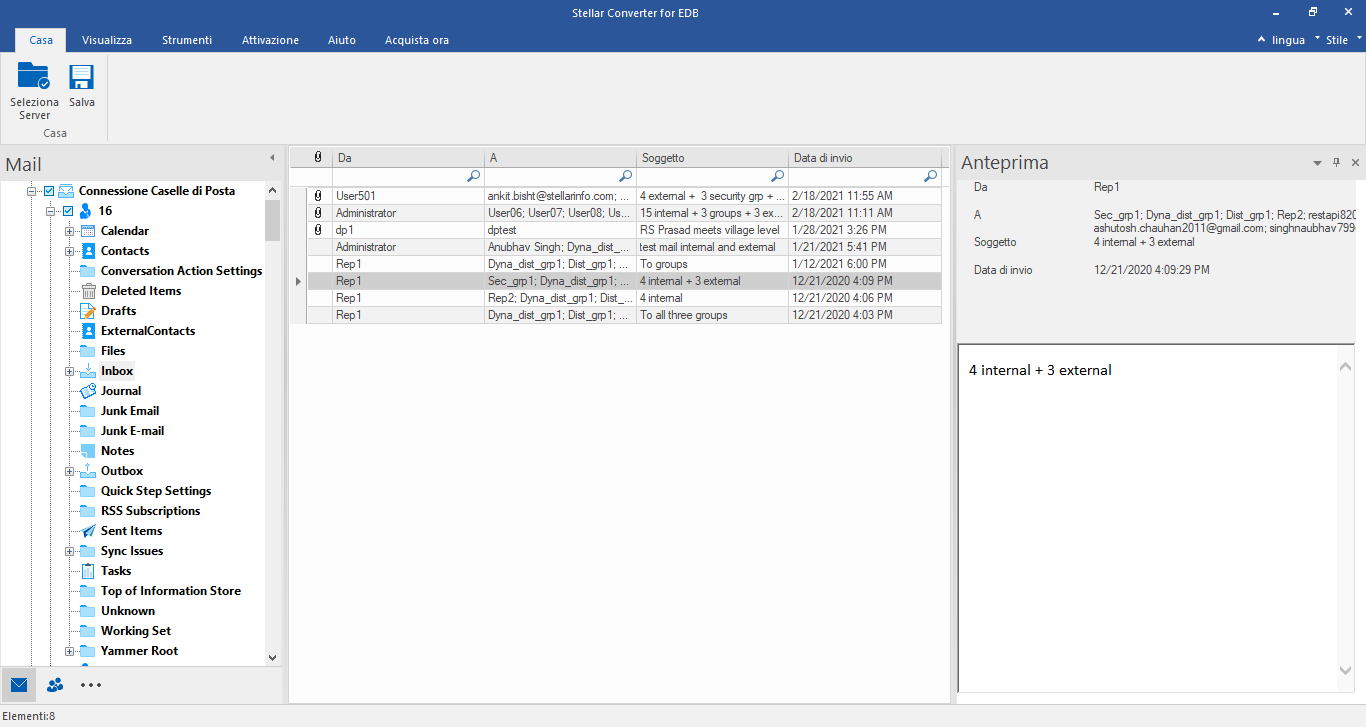Click folder tree scrollbar down arrow
1366x727 pixels.
pos(273,657)
